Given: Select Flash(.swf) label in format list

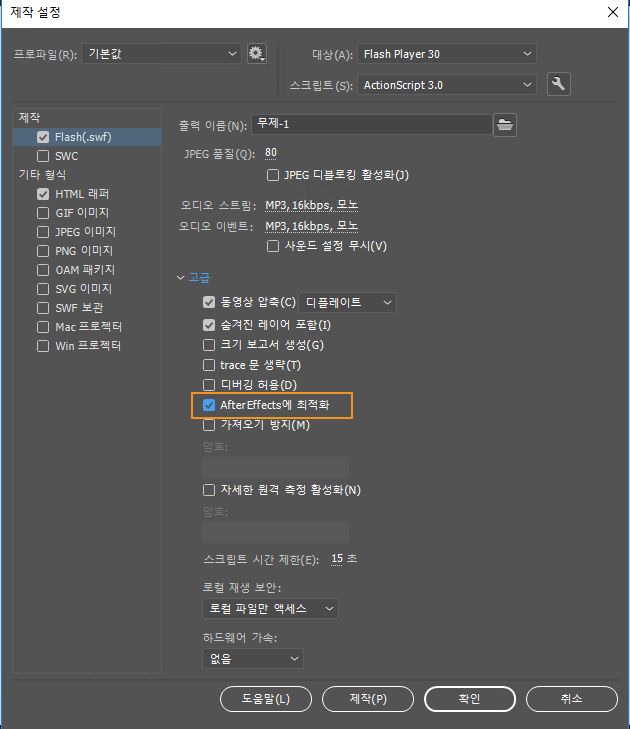Looking at the screenshot, I should [83, 137].
